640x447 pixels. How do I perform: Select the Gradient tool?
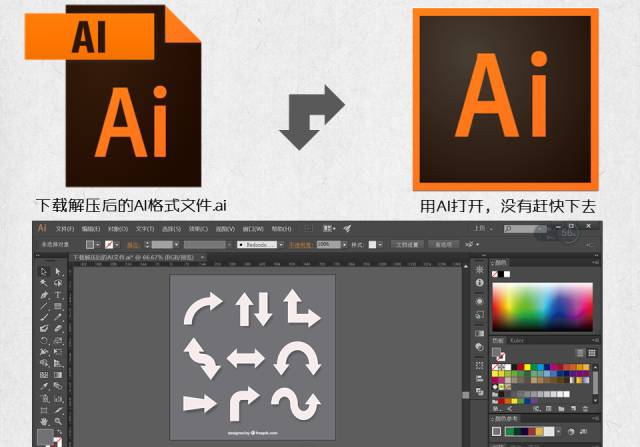(x=58, y=375)
